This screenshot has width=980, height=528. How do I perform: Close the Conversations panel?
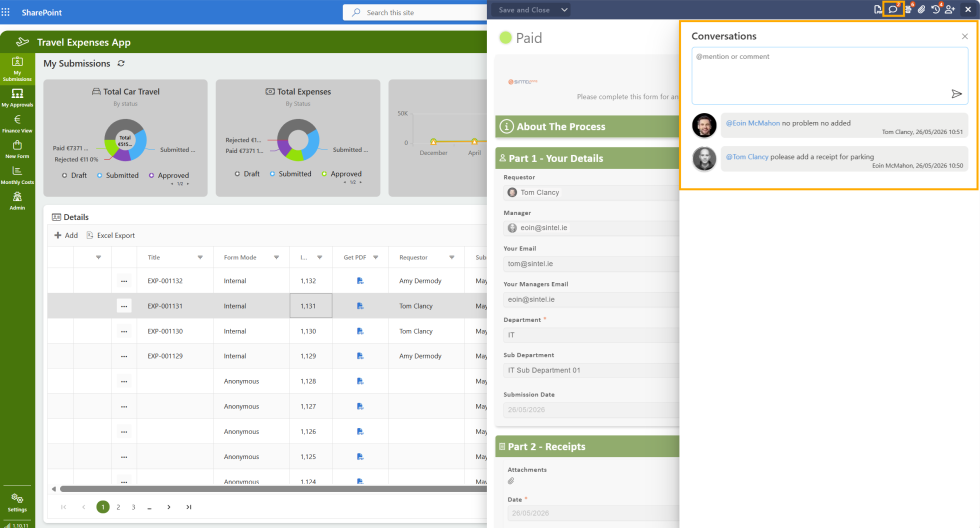[x=965, y=36]
